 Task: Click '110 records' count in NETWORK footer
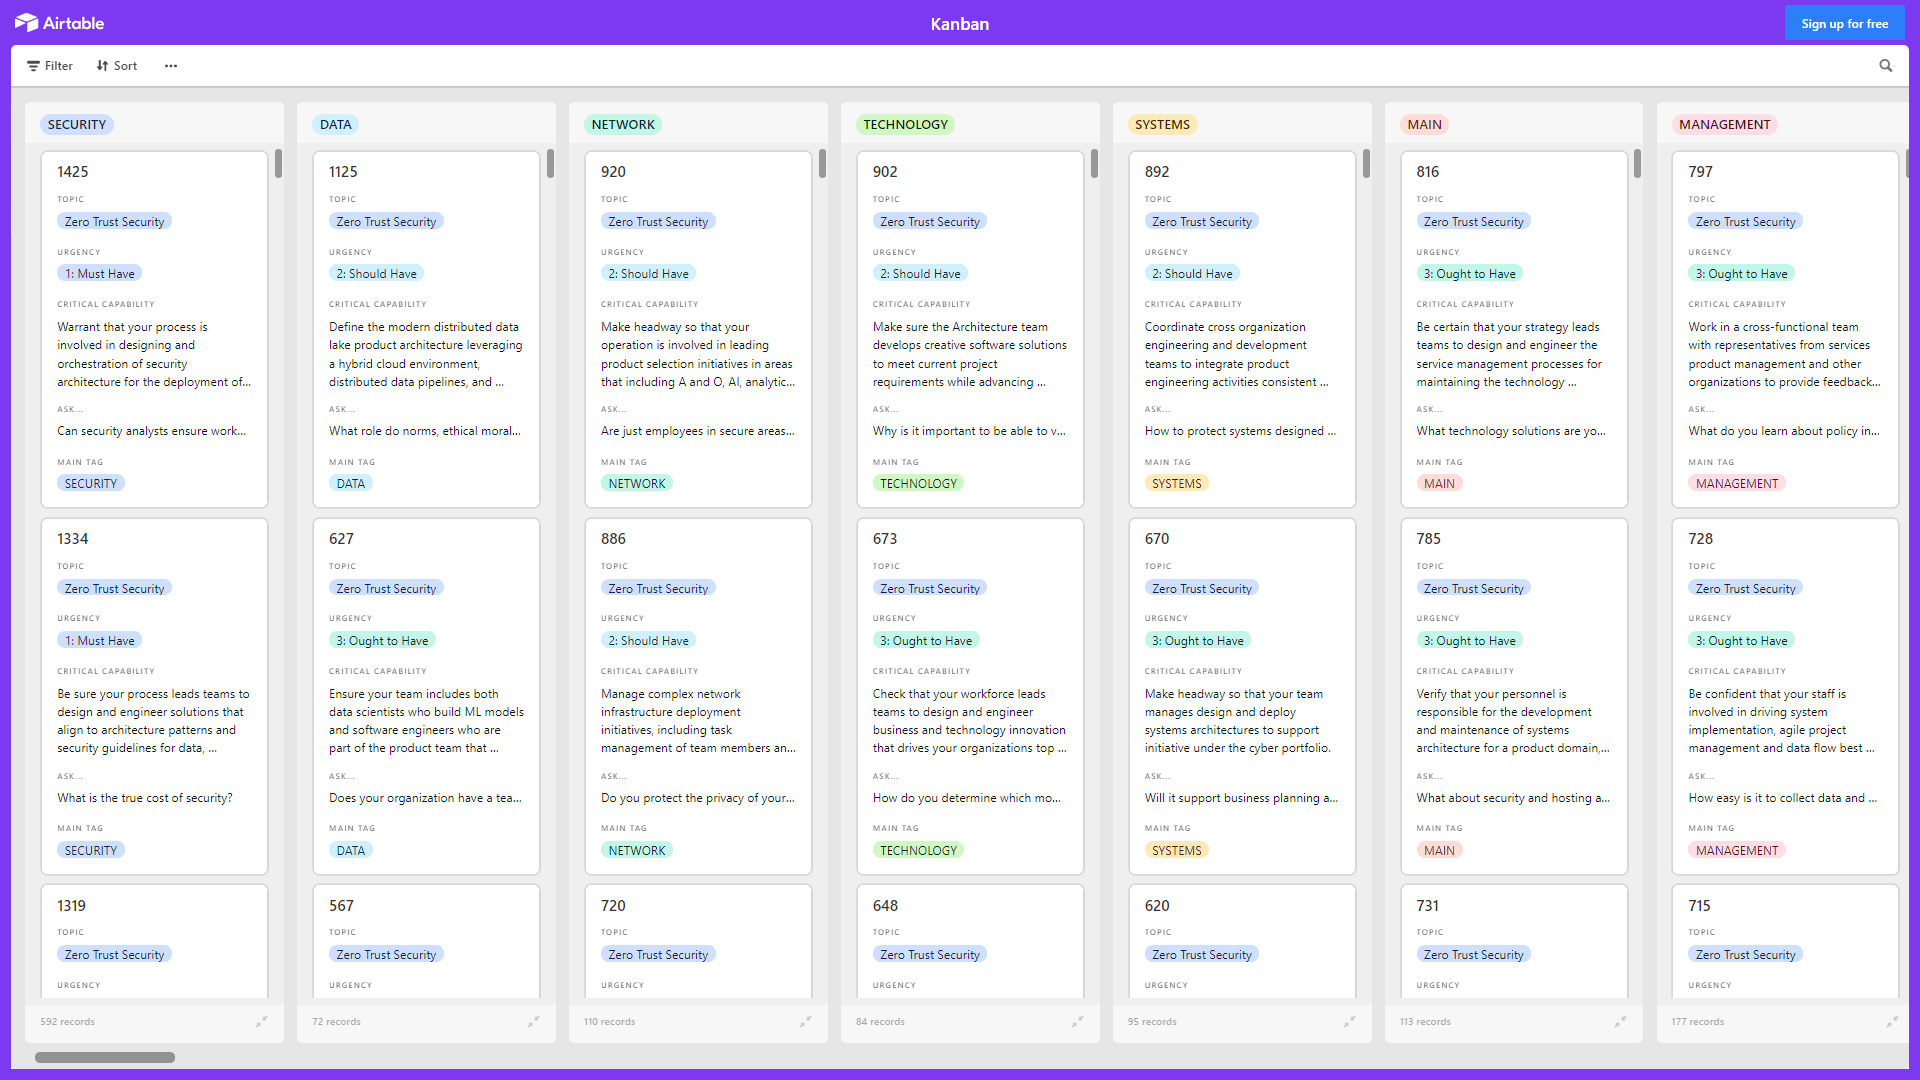click(x=609, y=1022)
